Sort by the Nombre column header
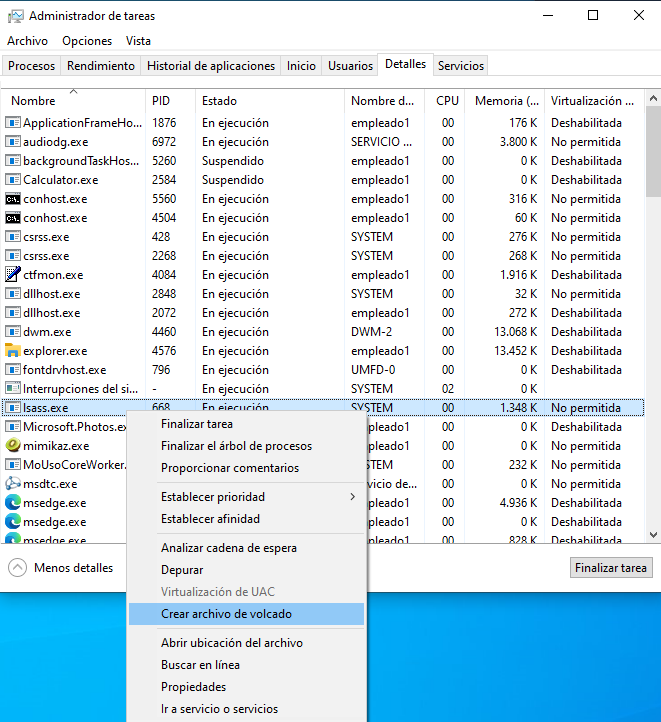661x722 pixels. 74,101
